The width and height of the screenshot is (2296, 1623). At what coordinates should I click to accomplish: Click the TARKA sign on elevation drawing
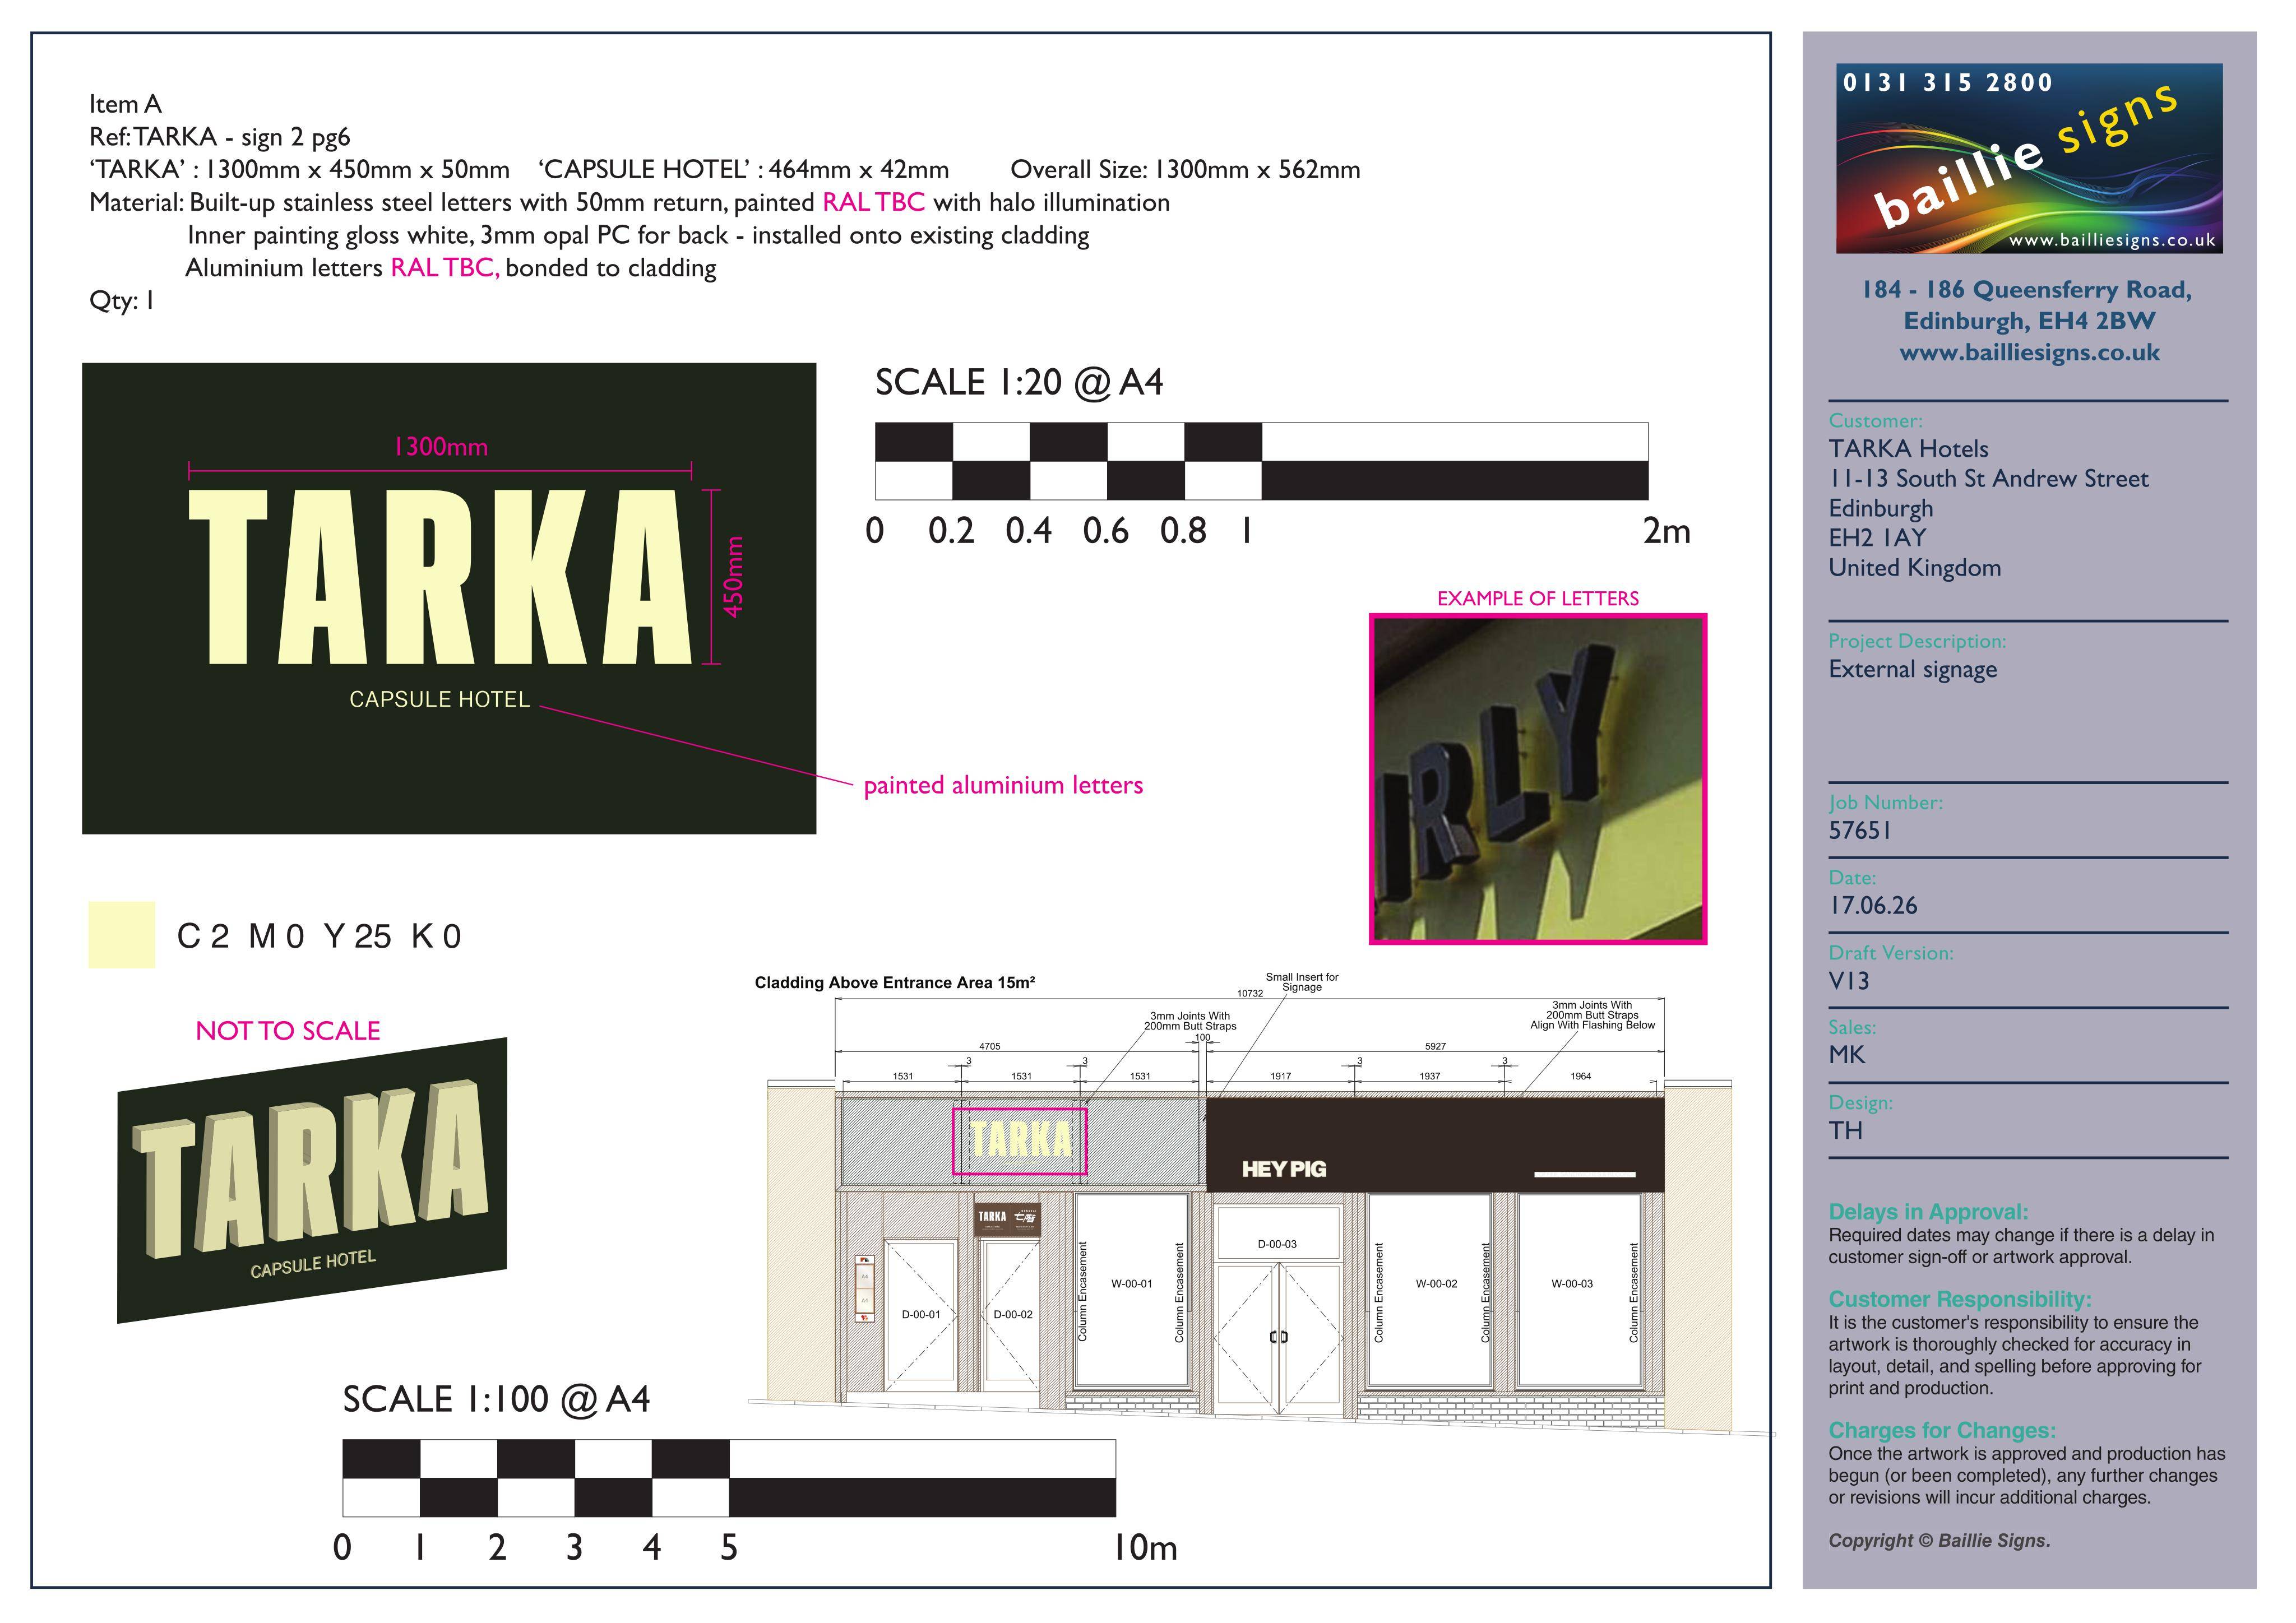[1019, 1141]
